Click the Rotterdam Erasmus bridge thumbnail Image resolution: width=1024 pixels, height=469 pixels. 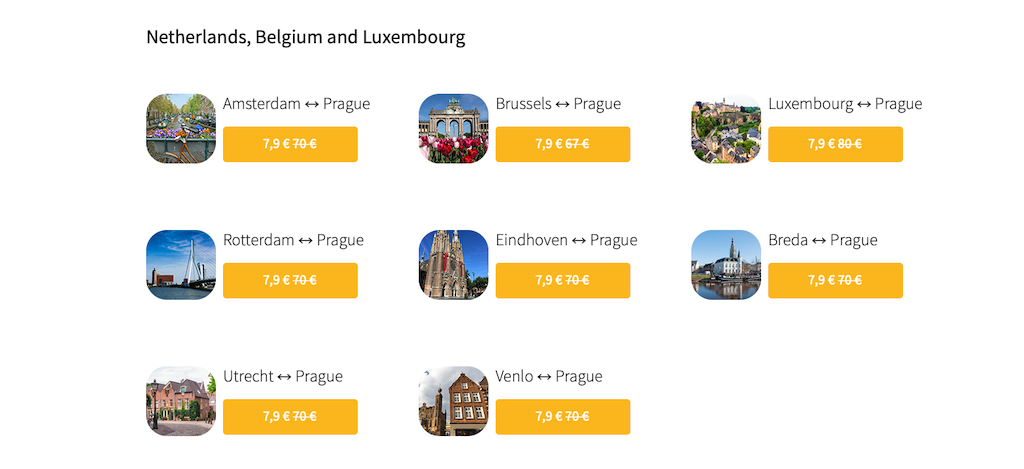pos(181,265)
